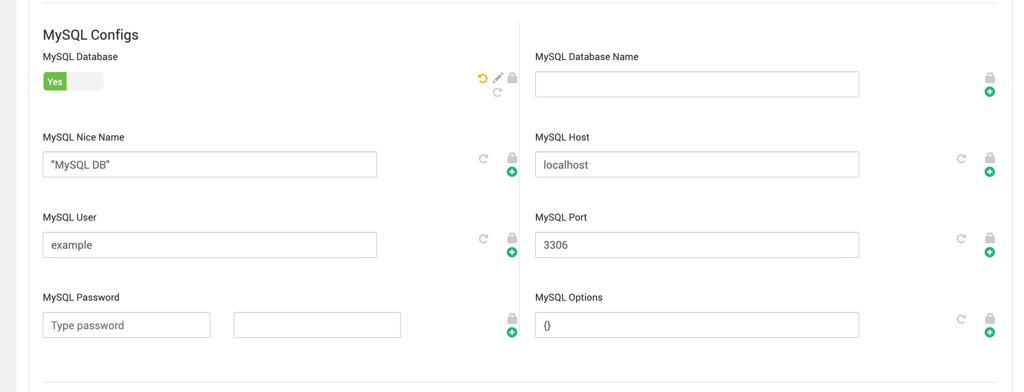Click the MySQL Nice Name field
This screenshot has height=392, width=1024.
tap(210, 165)
